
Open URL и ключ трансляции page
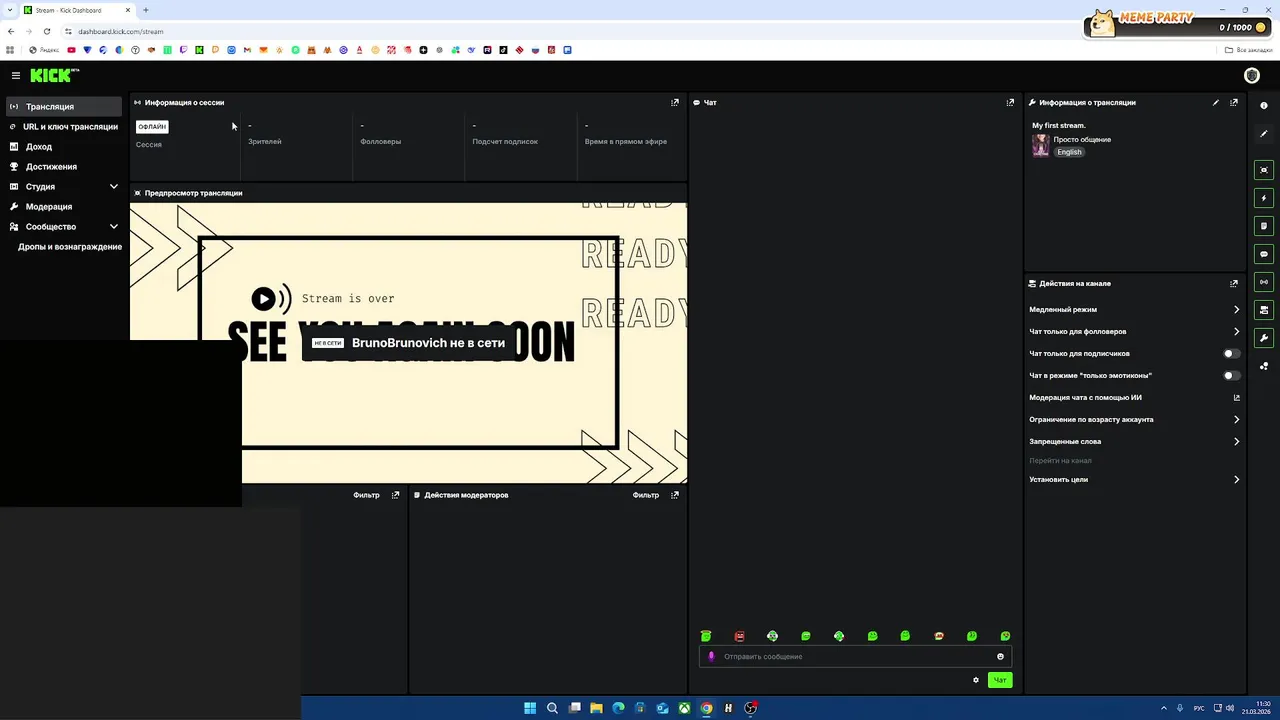tap(64, 127)
